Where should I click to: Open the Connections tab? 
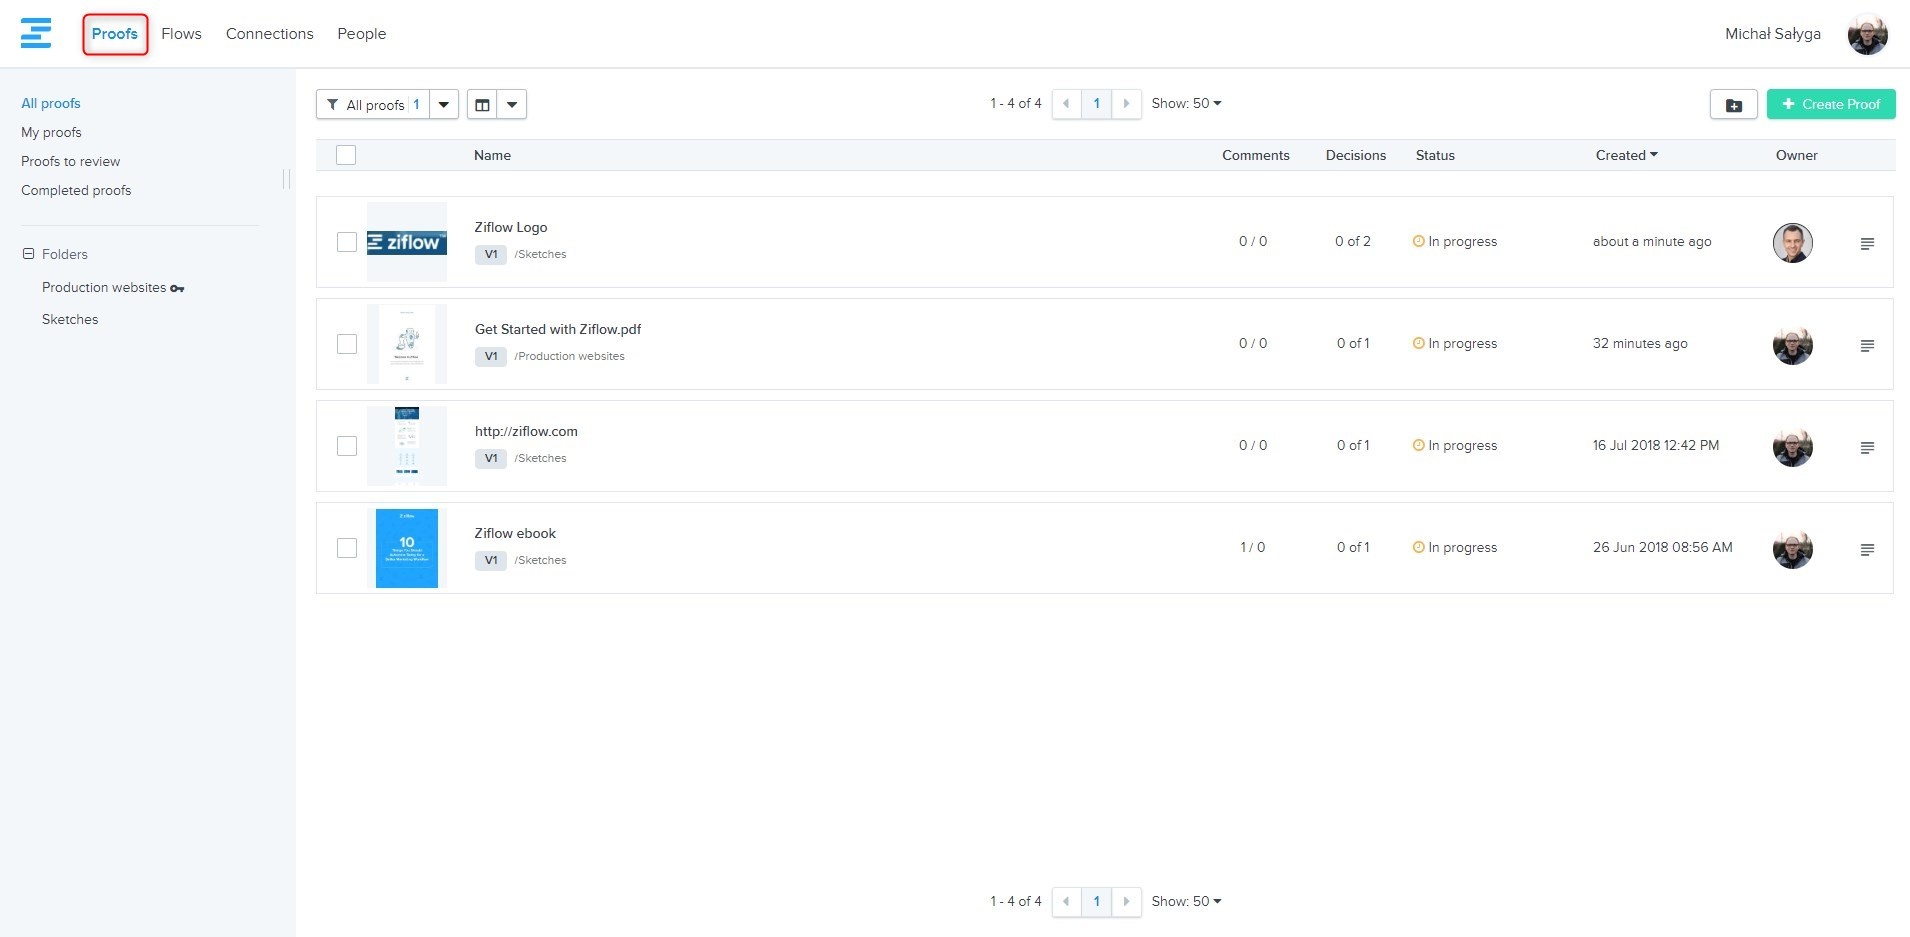point(269,34)
